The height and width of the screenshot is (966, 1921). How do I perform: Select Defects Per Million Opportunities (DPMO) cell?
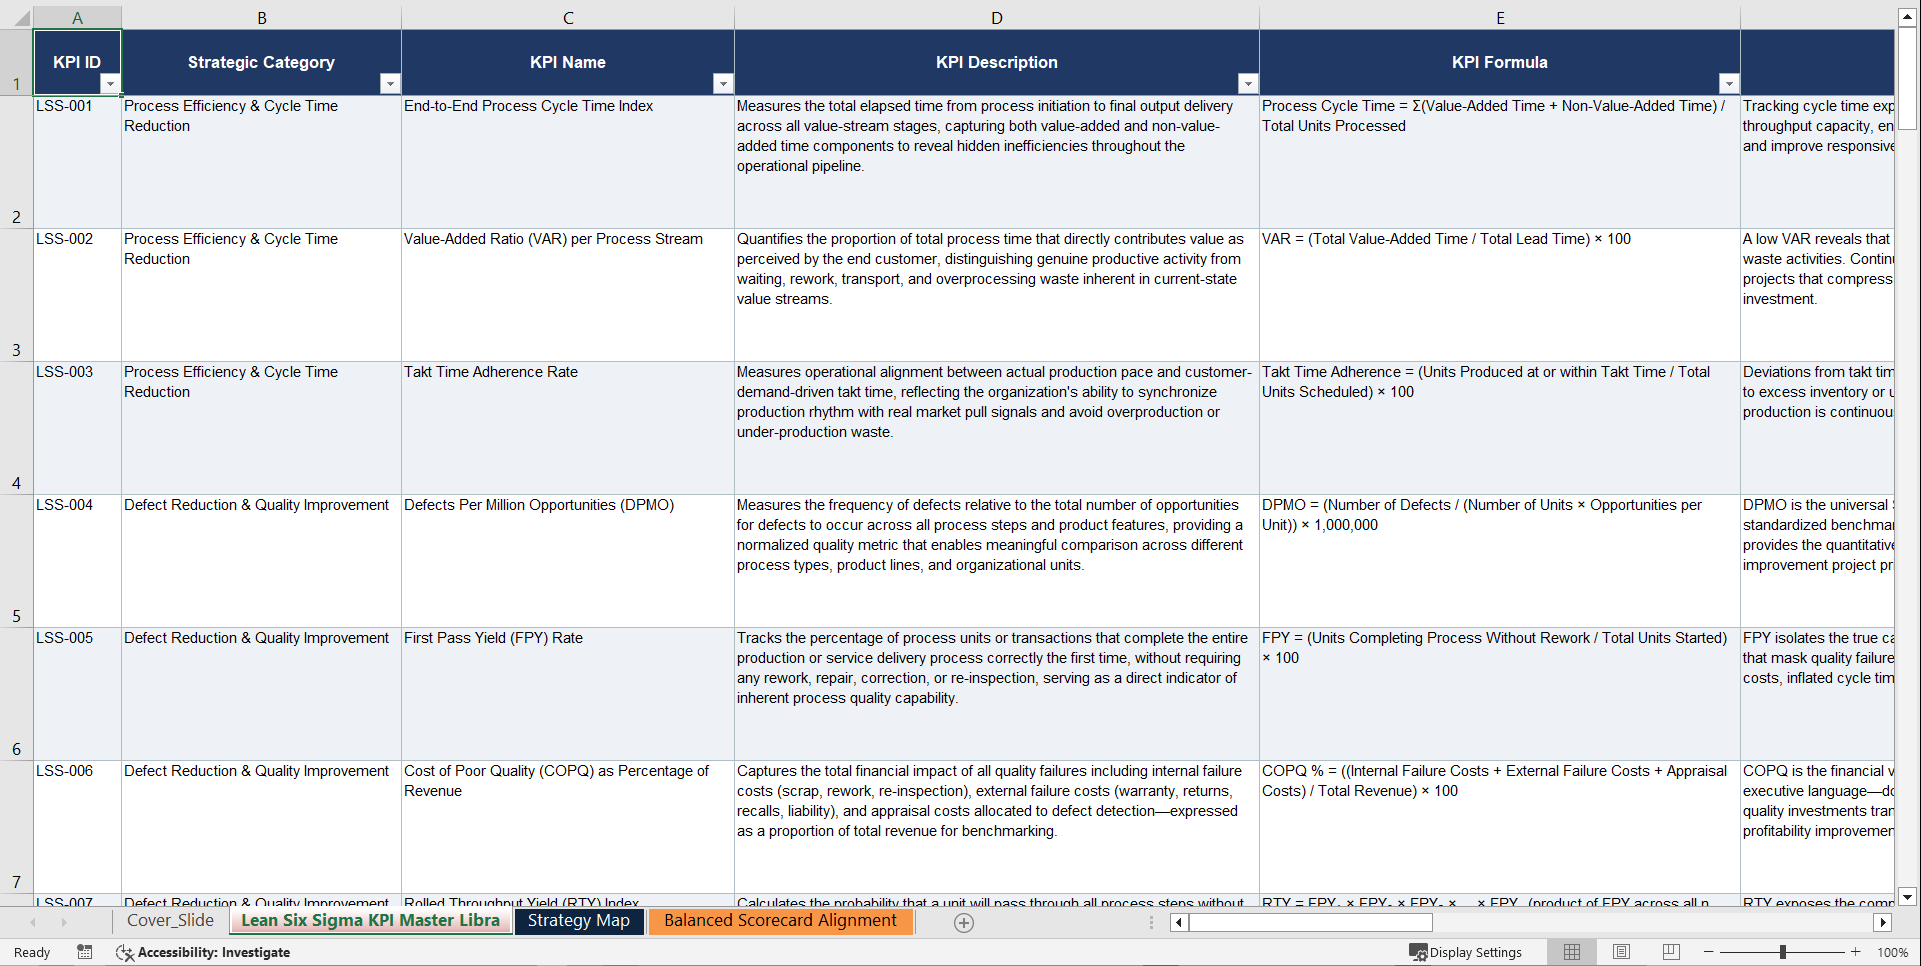click(x=568, y=561)
